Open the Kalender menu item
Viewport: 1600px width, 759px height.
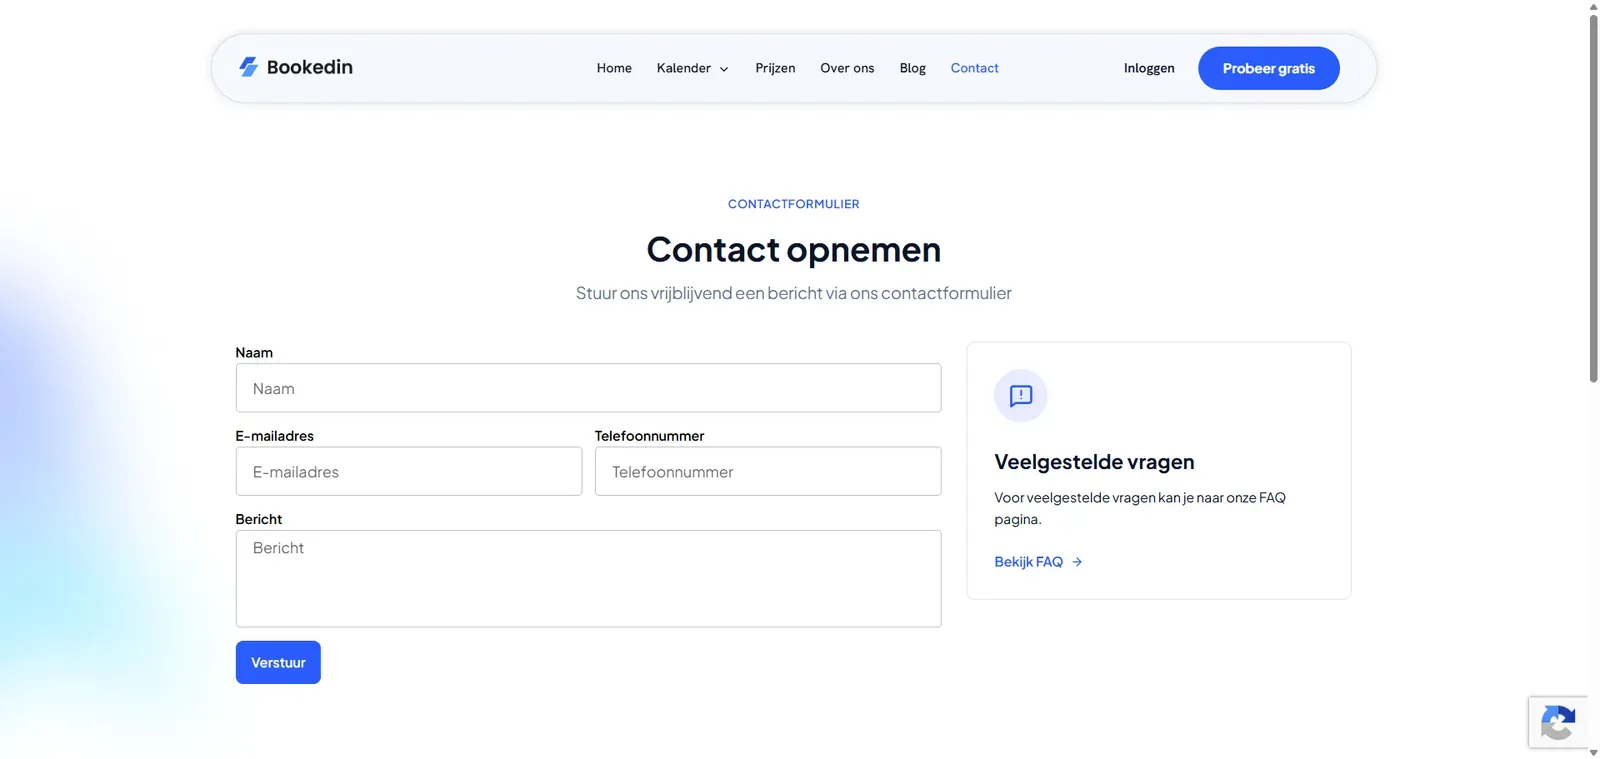tap(683, 68)
